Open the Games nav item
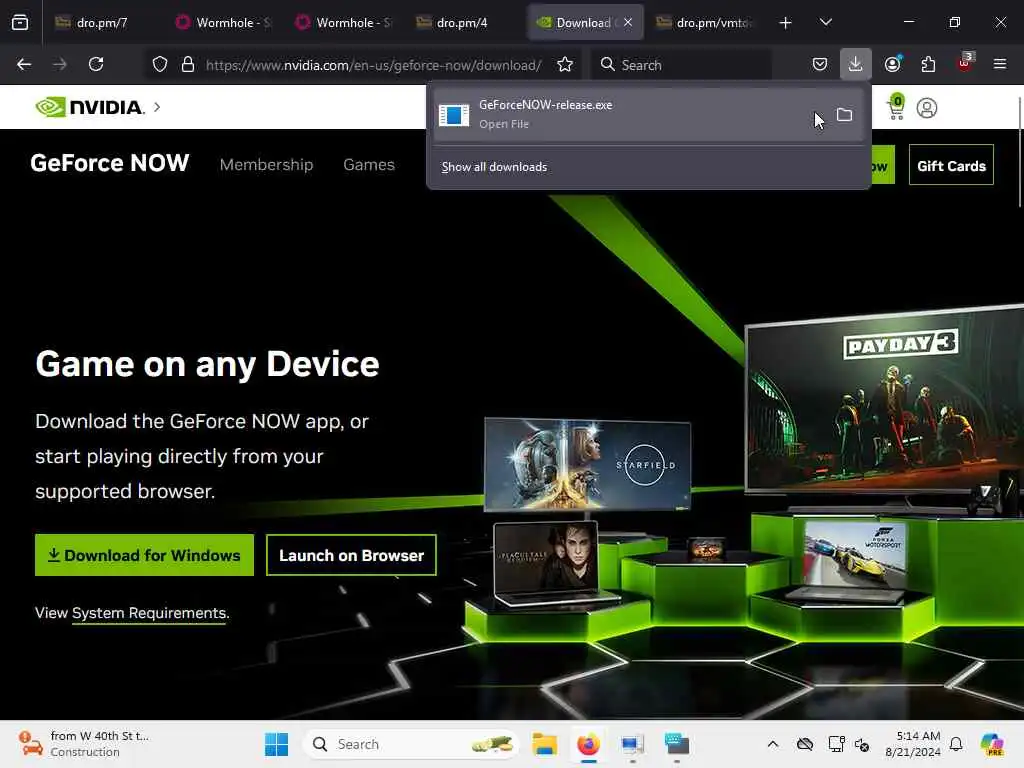 coord(369,165)
